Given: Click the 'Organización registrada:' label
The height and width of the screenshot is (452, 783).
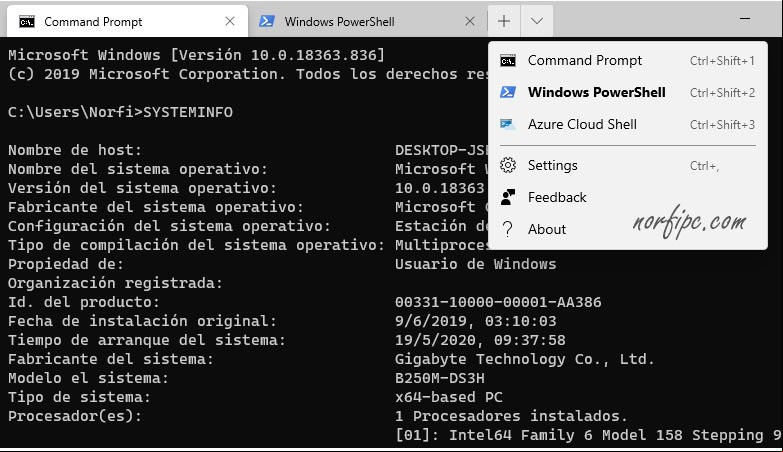Looking at the screenshot, I should click(115, 283).
